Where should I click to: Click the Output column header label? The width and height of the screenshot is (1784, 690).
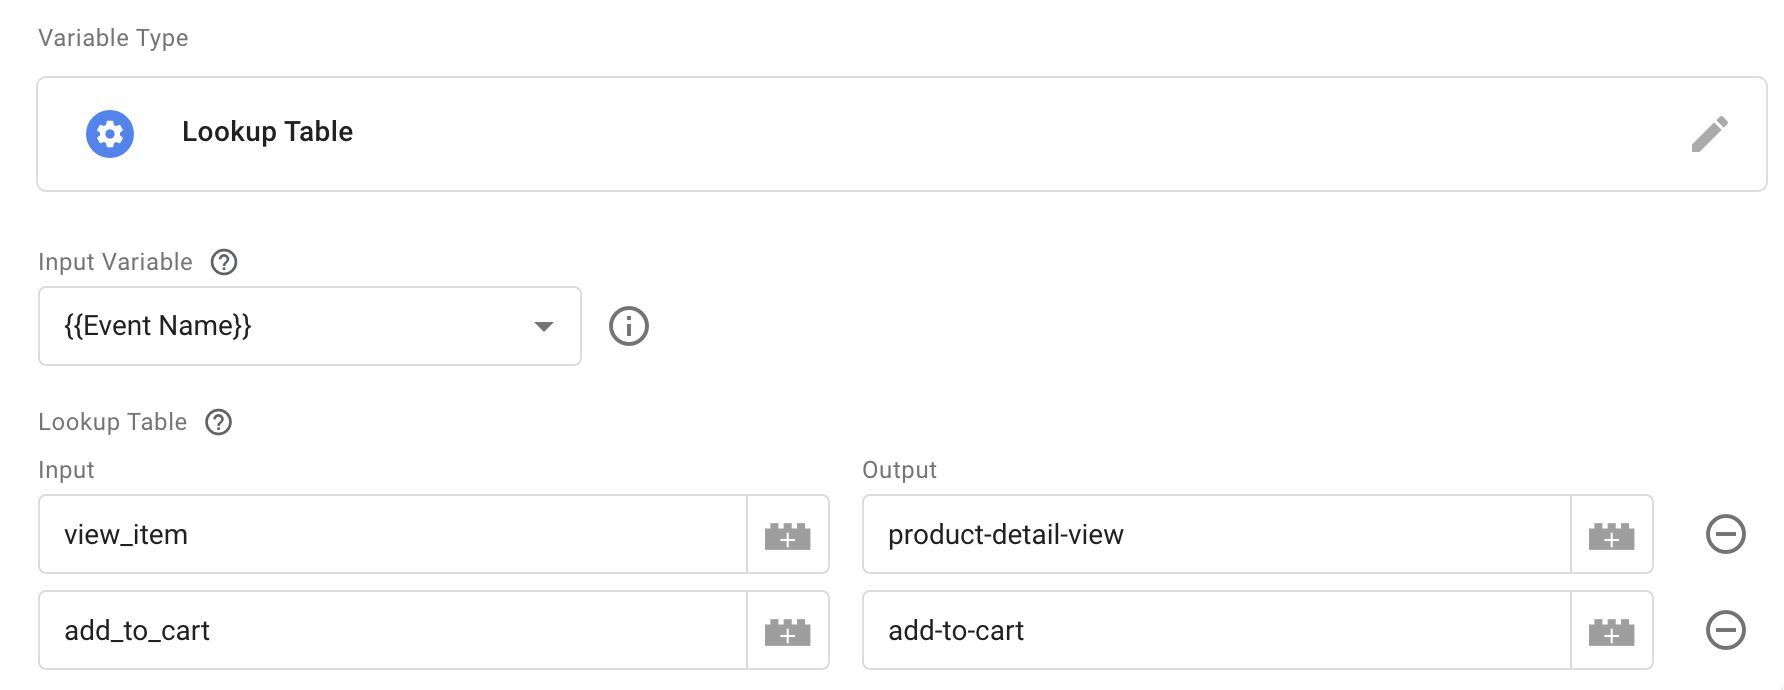coord(899,470)
